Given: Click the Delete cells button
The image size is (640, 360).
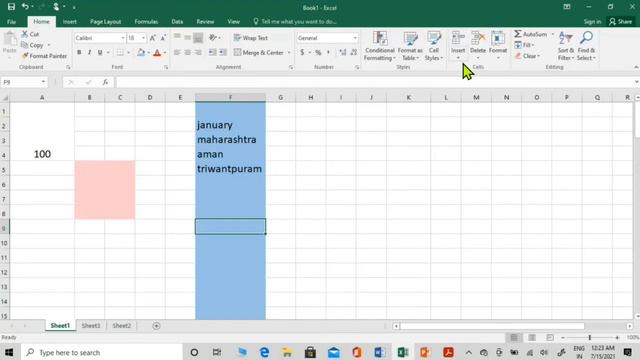Looking at the screenshot, I should pyautogui.click(x=478, y=41).
